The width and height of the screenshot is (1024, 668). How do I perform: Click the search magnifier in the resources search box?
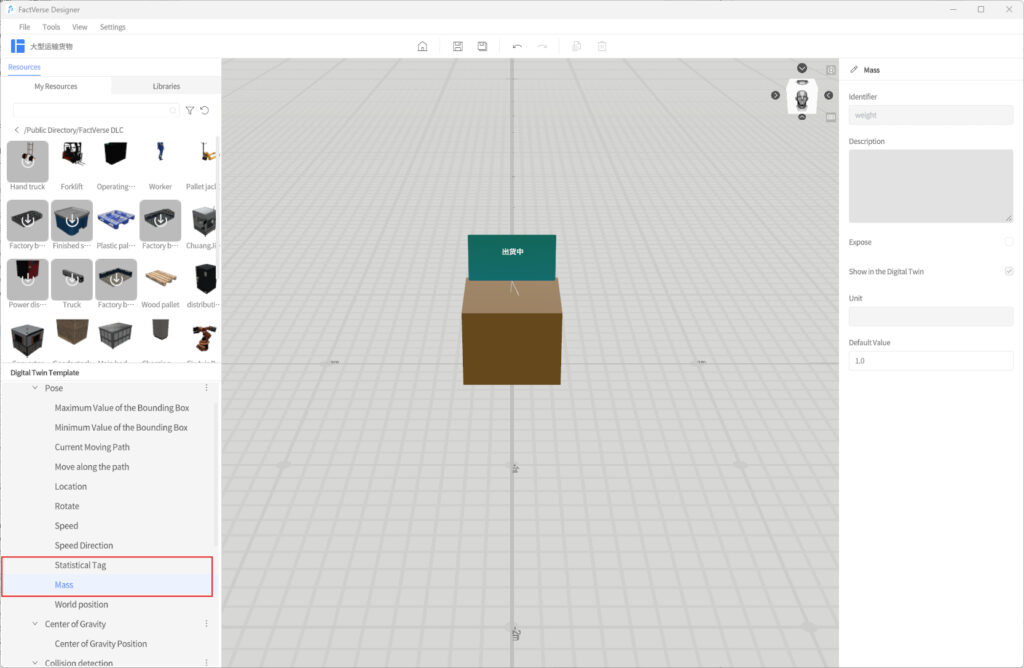pyautogui.click(x=173, y=110)
